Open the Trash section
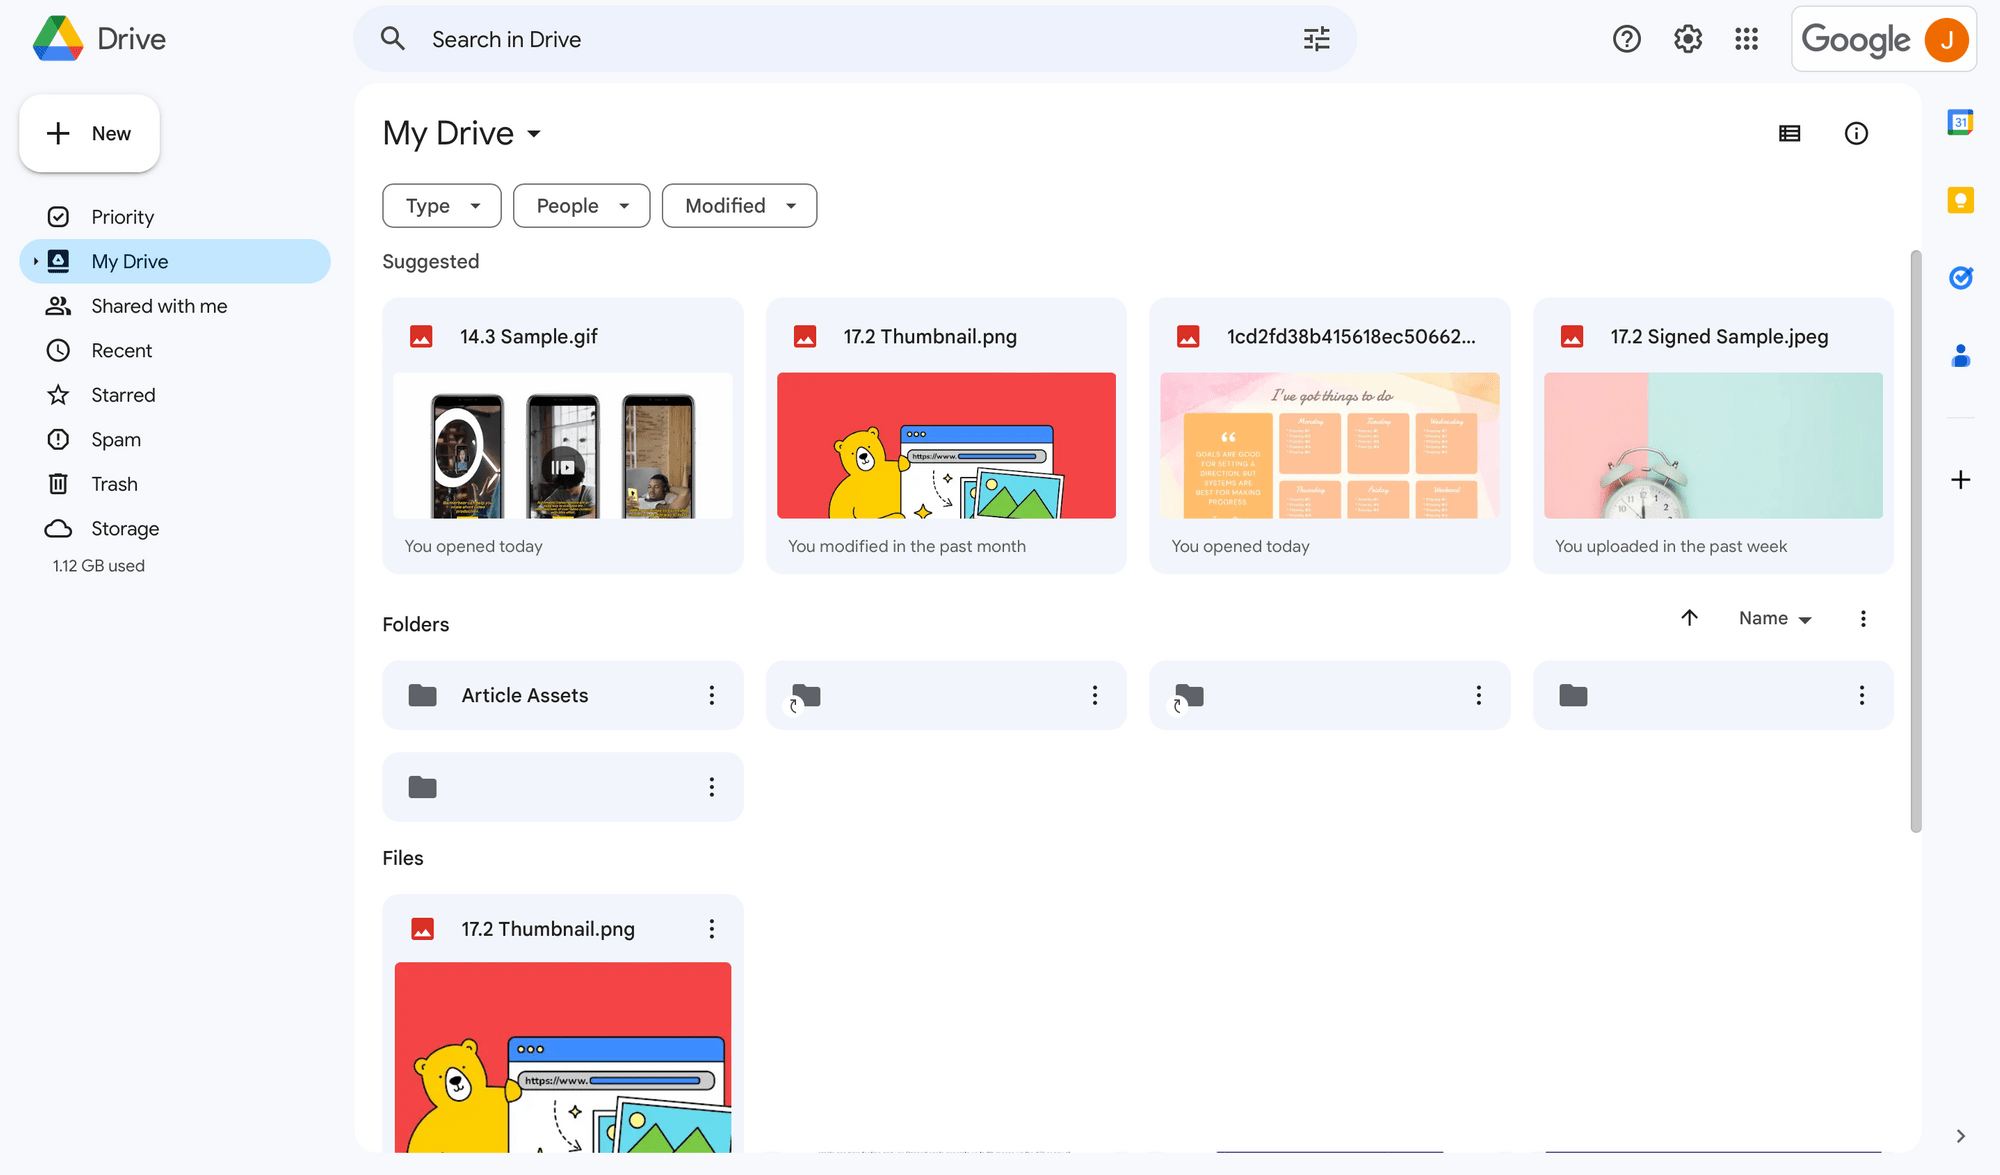This screenshot has height=1175, width=2000. [x=114, y=484]
